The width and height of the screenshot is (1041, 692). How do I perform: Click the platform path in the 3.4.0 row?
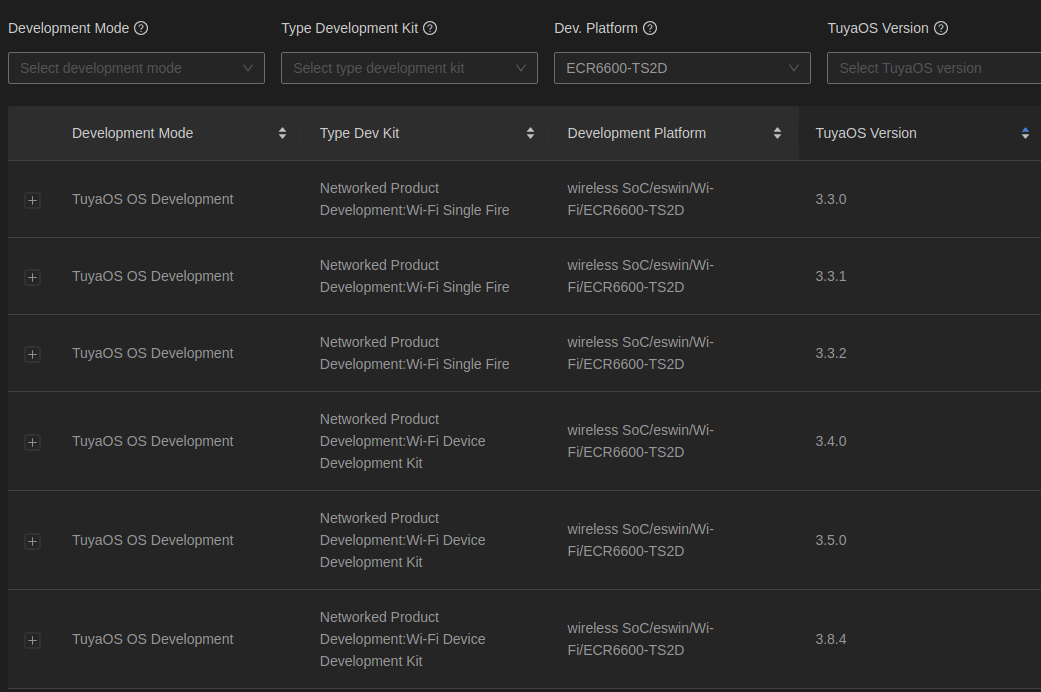pos(640,441)
